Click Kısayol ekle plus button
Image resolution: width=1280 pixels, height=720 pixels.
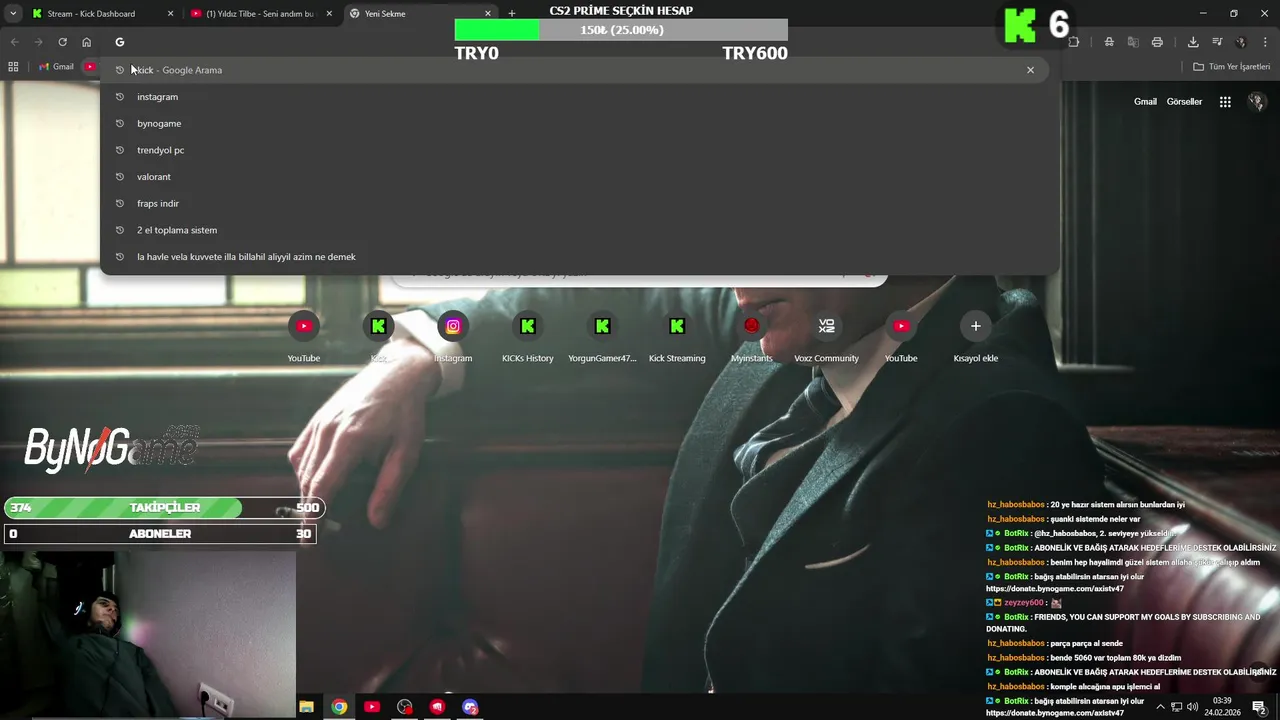(x=976, y=326)
